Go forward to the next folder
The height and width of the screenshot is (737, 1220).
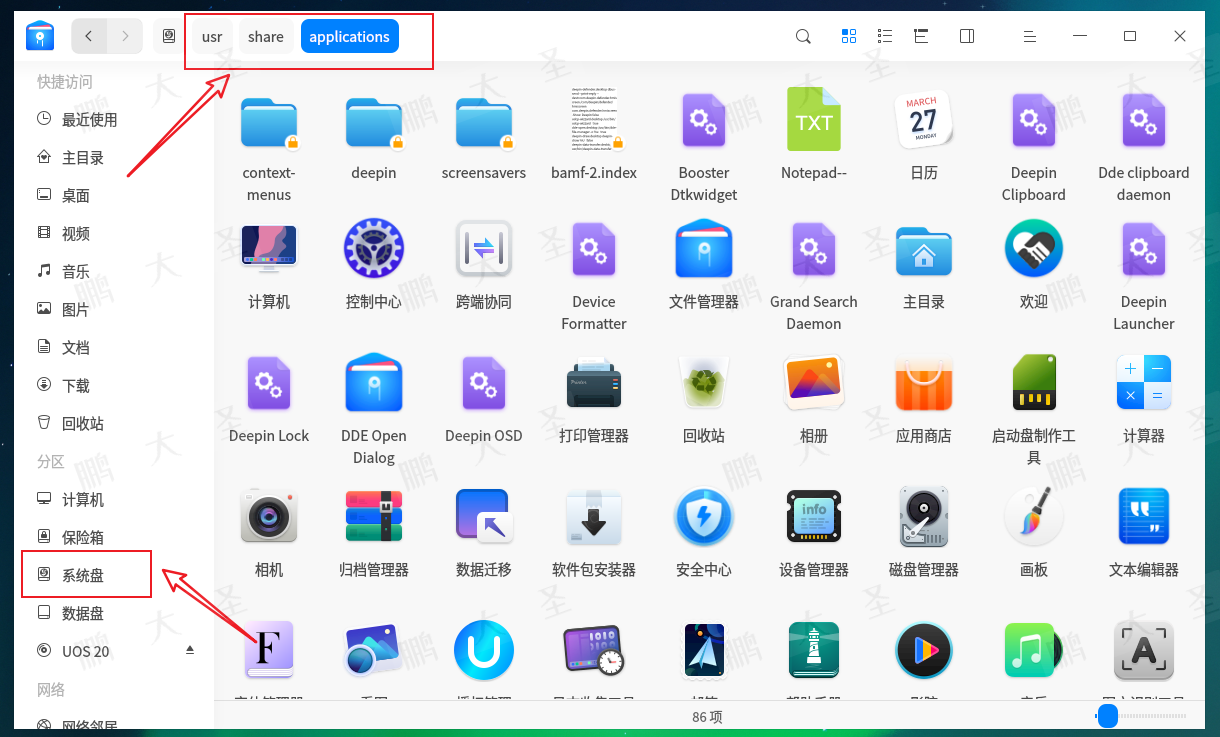click(x=124, y=36)
